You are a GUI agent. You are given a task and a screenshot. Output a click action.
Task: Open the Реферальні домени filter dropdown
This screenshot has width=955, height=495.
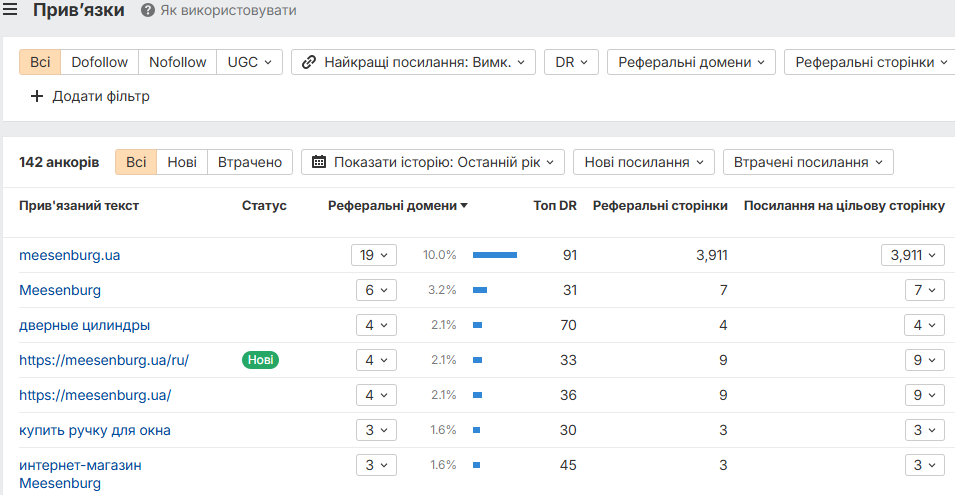[x=691, y=62]
